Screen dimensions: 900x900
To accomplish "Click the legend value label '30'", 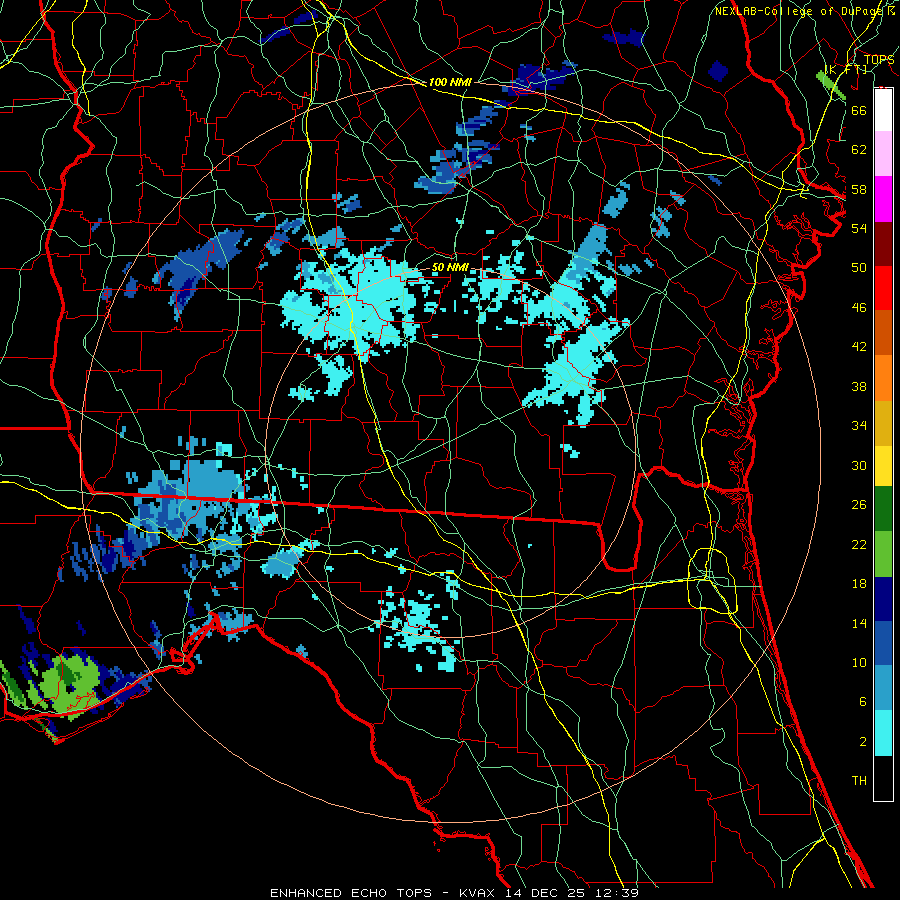I will point(859,465).
